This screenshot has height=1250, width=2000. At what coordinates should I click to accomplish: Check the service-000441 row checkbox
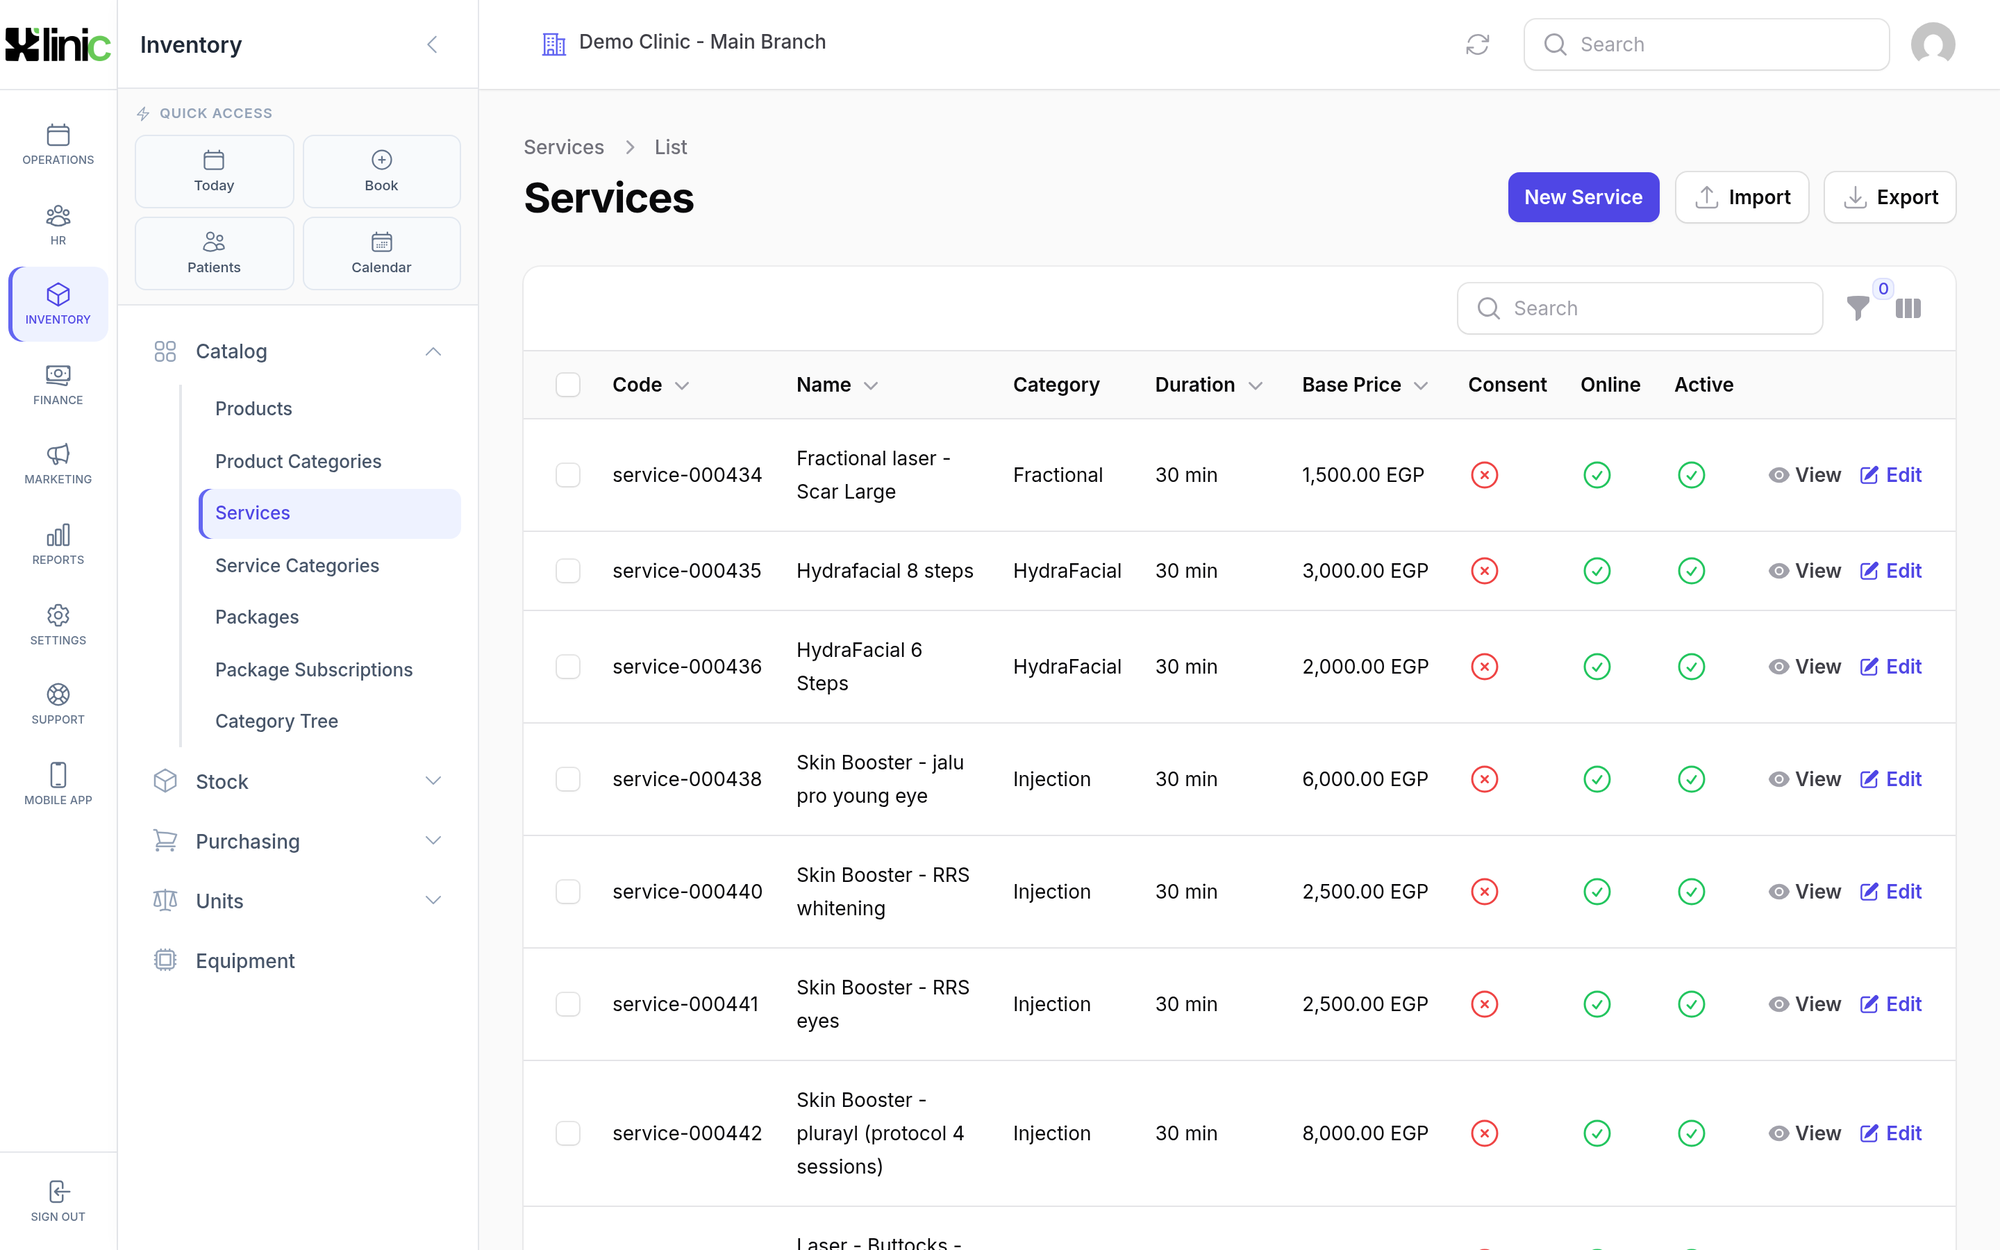[568, 1004]
